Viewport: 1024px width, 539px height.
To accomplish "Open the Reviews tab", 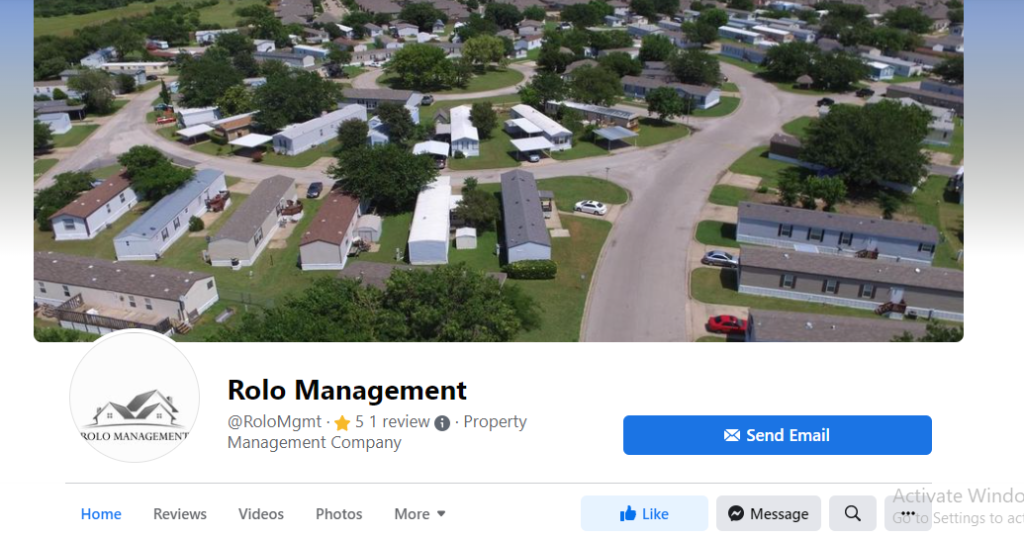I will tap(180, 514).
